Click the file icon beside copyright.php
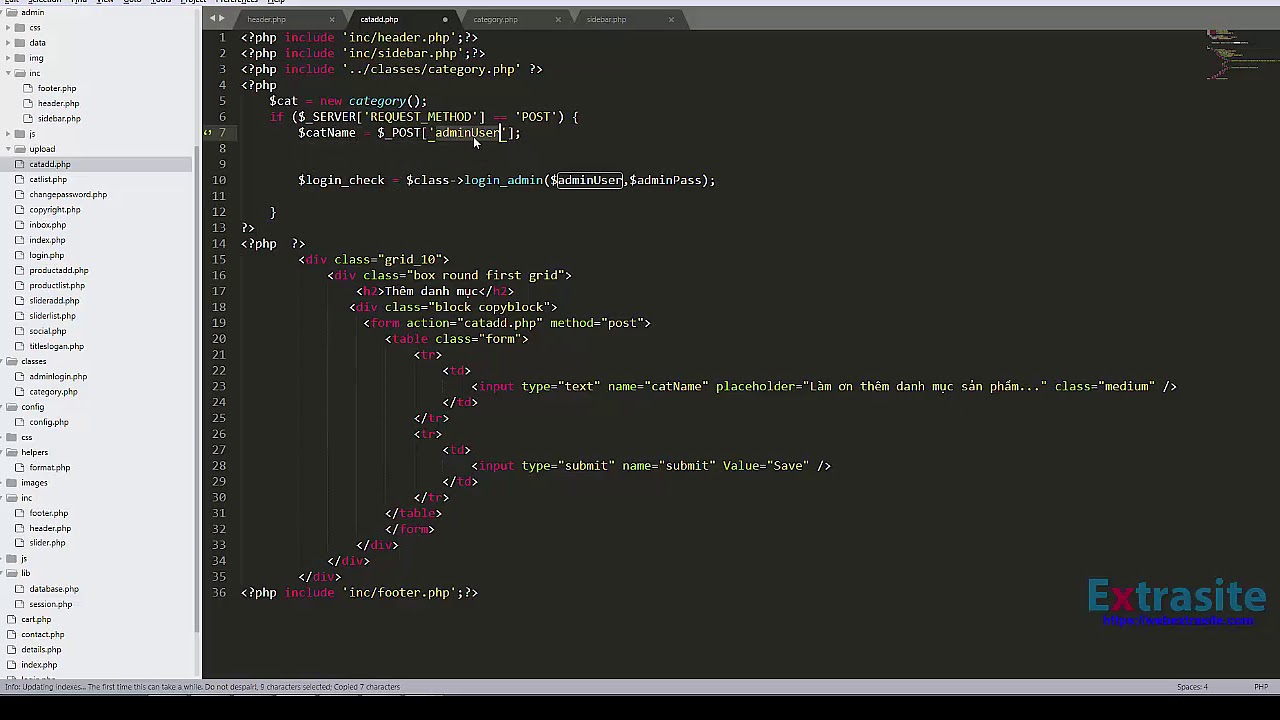Image resolution: width=1280 pixels, height=720 pixels. [20, 210]
